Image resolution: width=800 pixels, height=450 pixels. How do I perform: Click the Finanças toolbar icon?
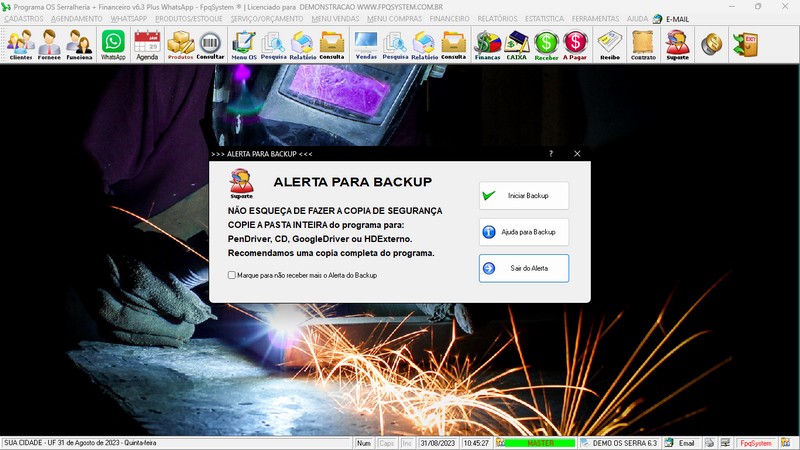click(x=487, y=44)
